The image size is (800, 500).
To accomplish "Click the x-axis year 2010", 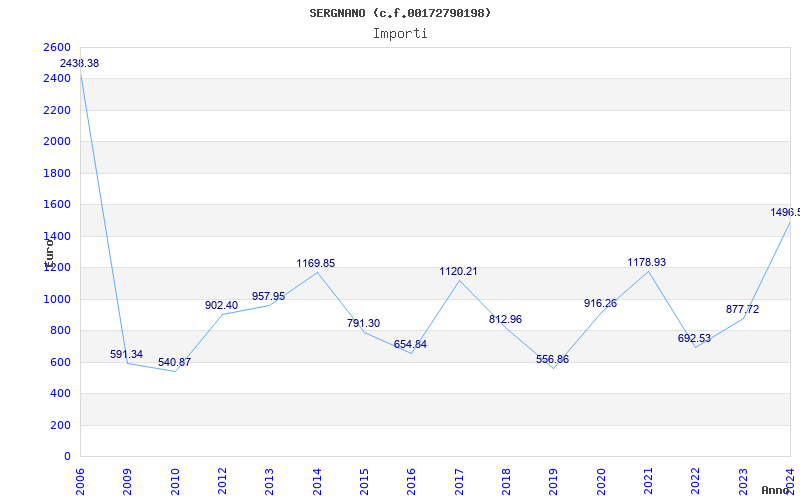I will pos(175,481).
